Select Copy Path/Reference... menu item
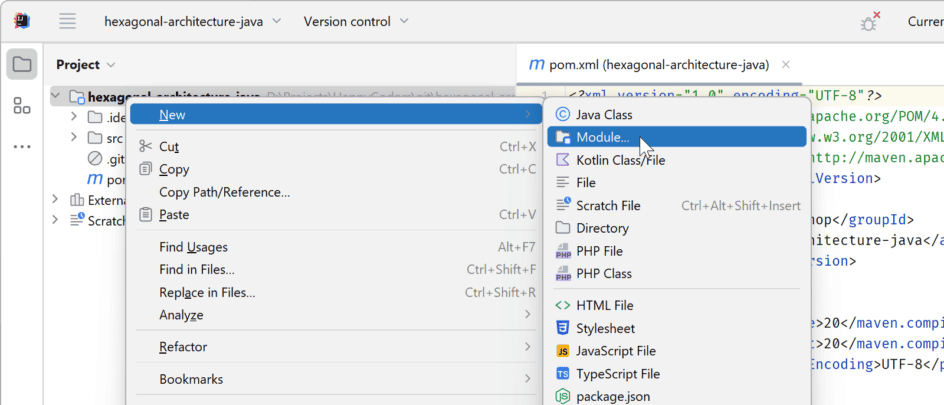 pos(224,192)
